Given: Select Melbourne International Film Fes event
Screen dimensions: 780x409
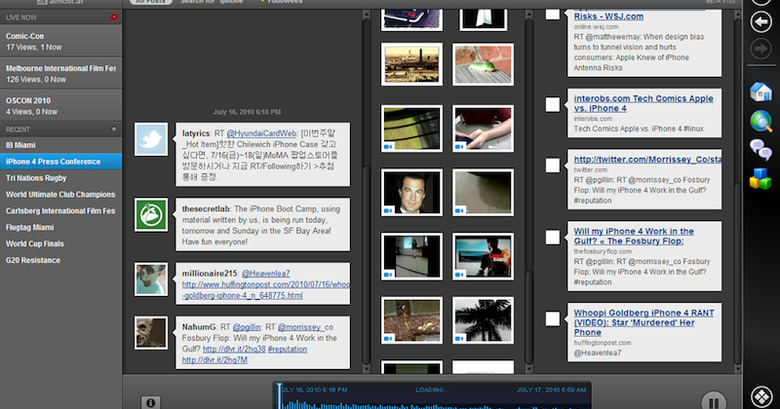Looking at the screenshot, I should click(61, 74).
